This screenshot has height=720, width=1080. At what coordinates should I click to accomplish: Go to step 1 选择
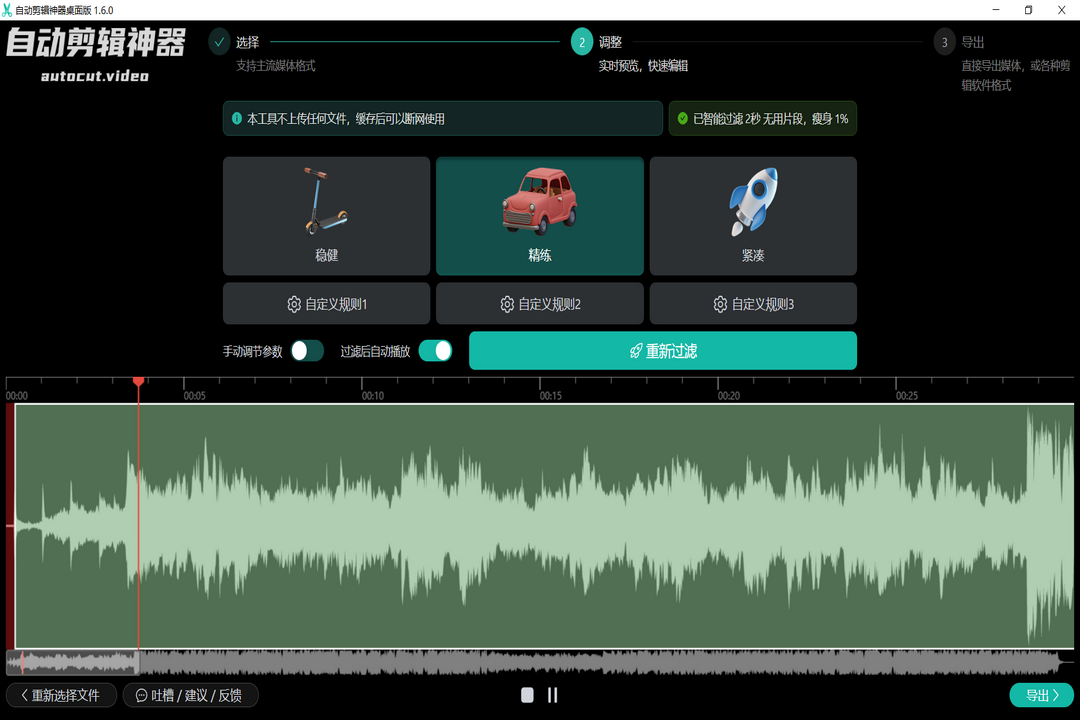tap(220, 43)
